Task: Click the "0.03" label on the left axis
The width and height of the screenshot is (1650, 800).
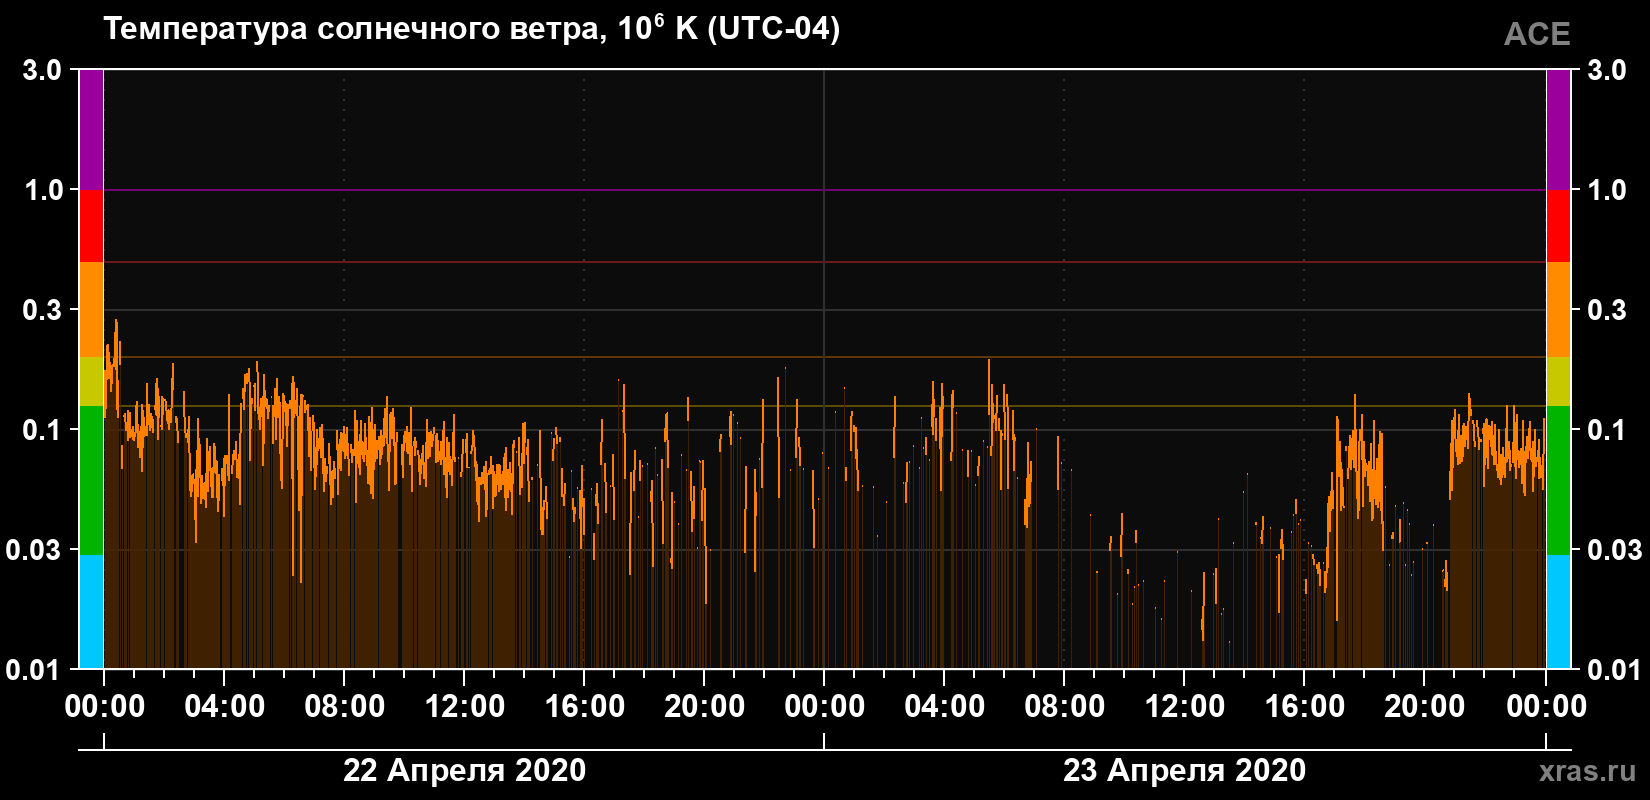Action: [x=35, y=550]
